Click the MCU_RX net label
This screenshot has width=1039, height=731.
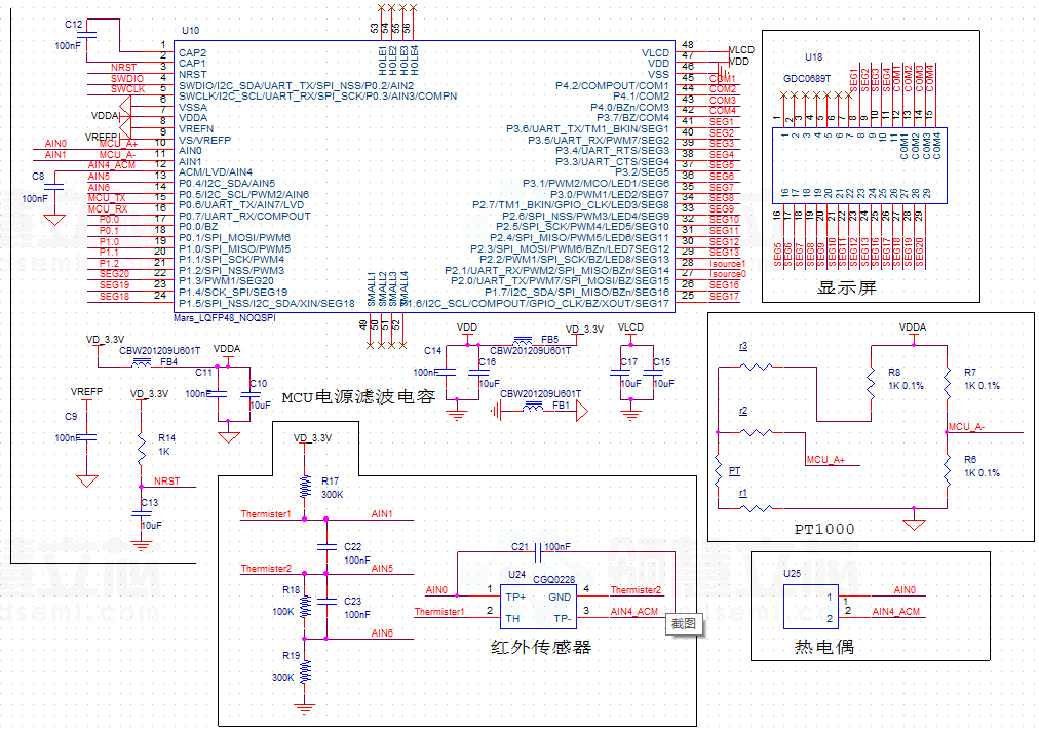[107, 209]
